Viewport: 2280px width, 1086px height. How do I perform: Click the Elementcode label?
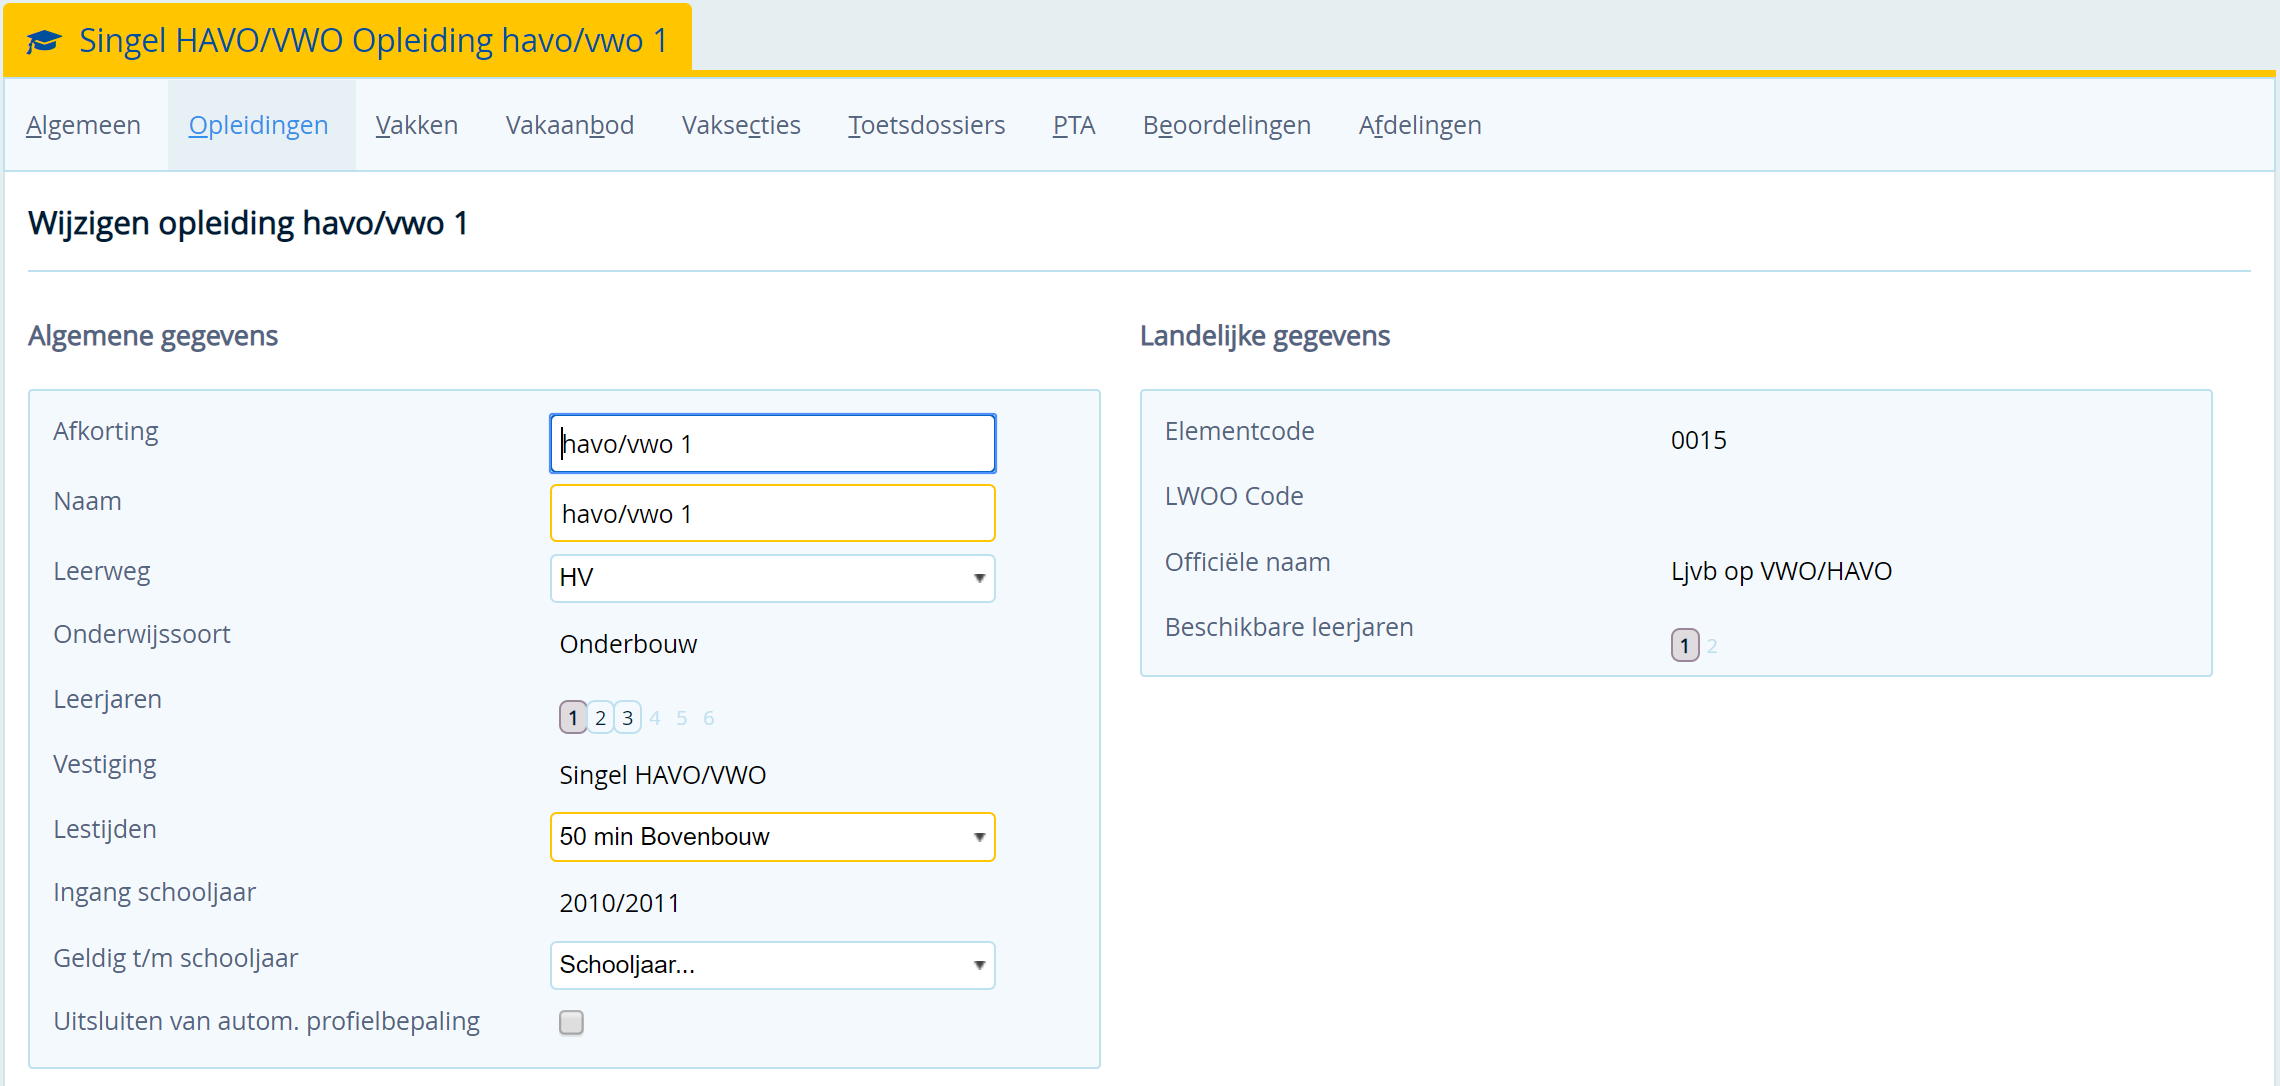click(x=1239, y=431)
